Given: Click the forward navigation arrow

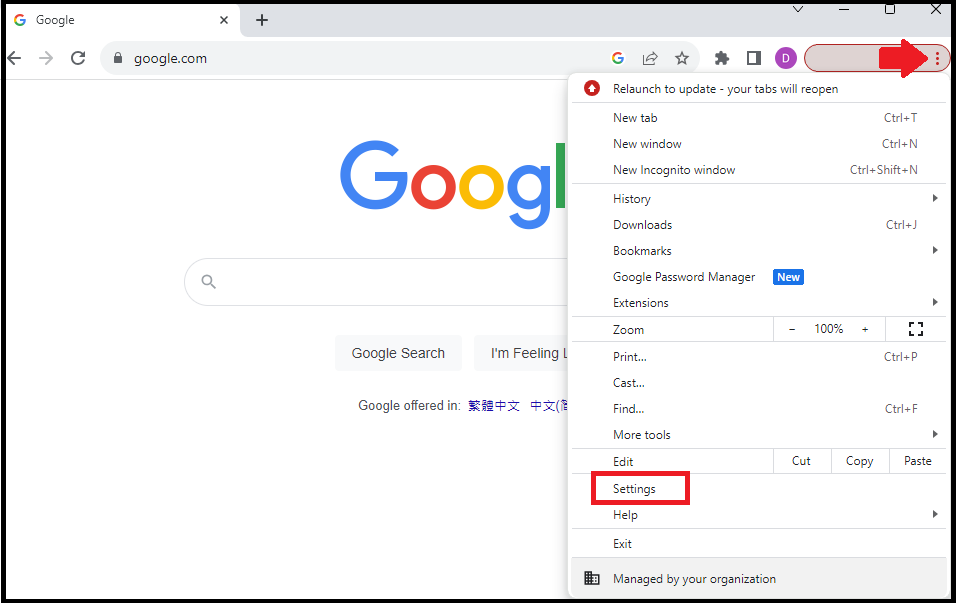Looking at the screenshot, I should tap(46, 58).
